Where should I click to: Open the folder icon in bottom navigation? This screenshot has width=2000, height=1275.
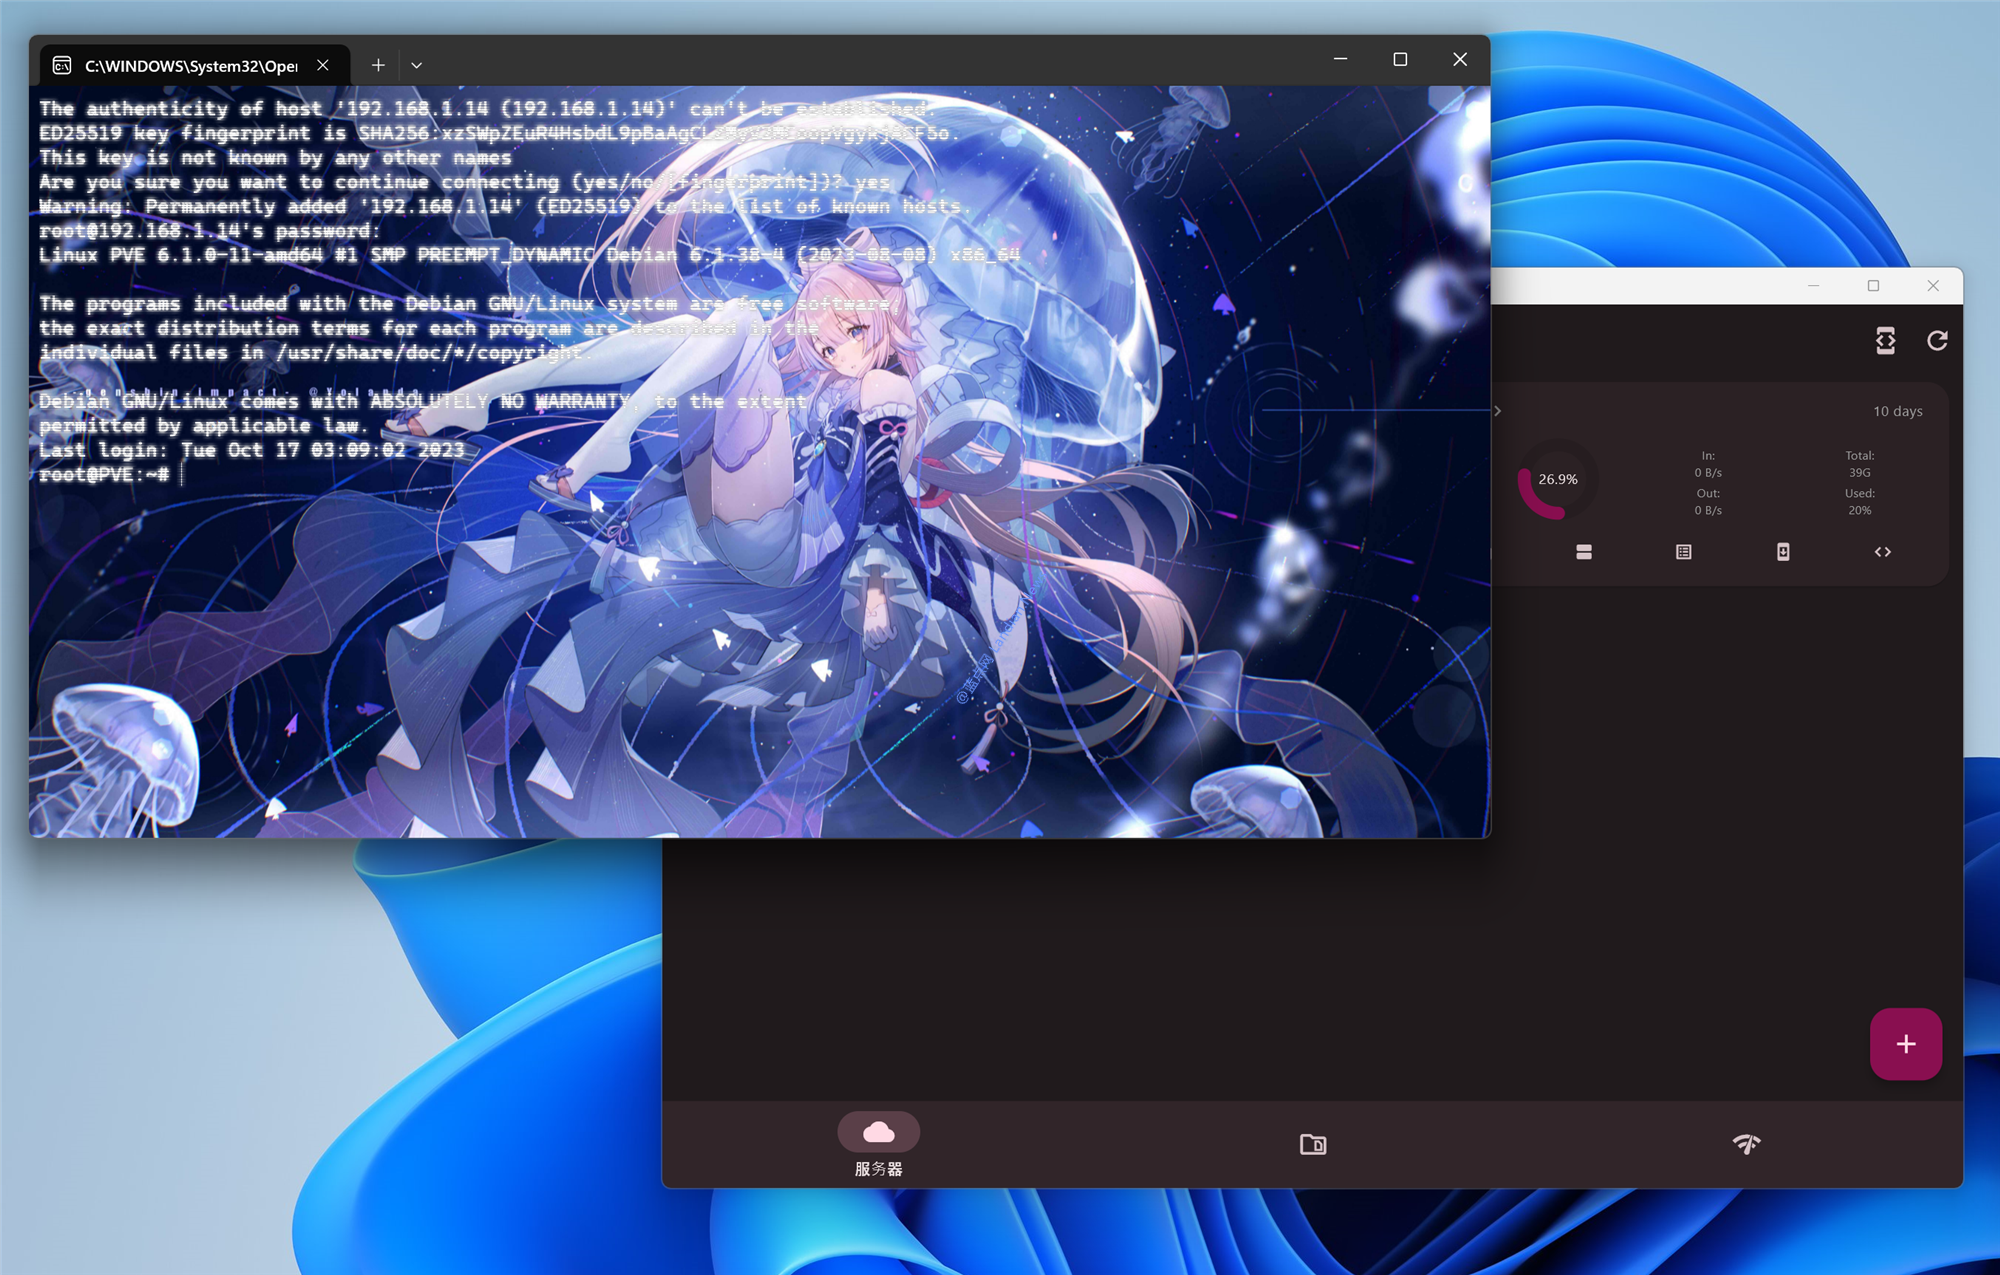(1312, 1144)
